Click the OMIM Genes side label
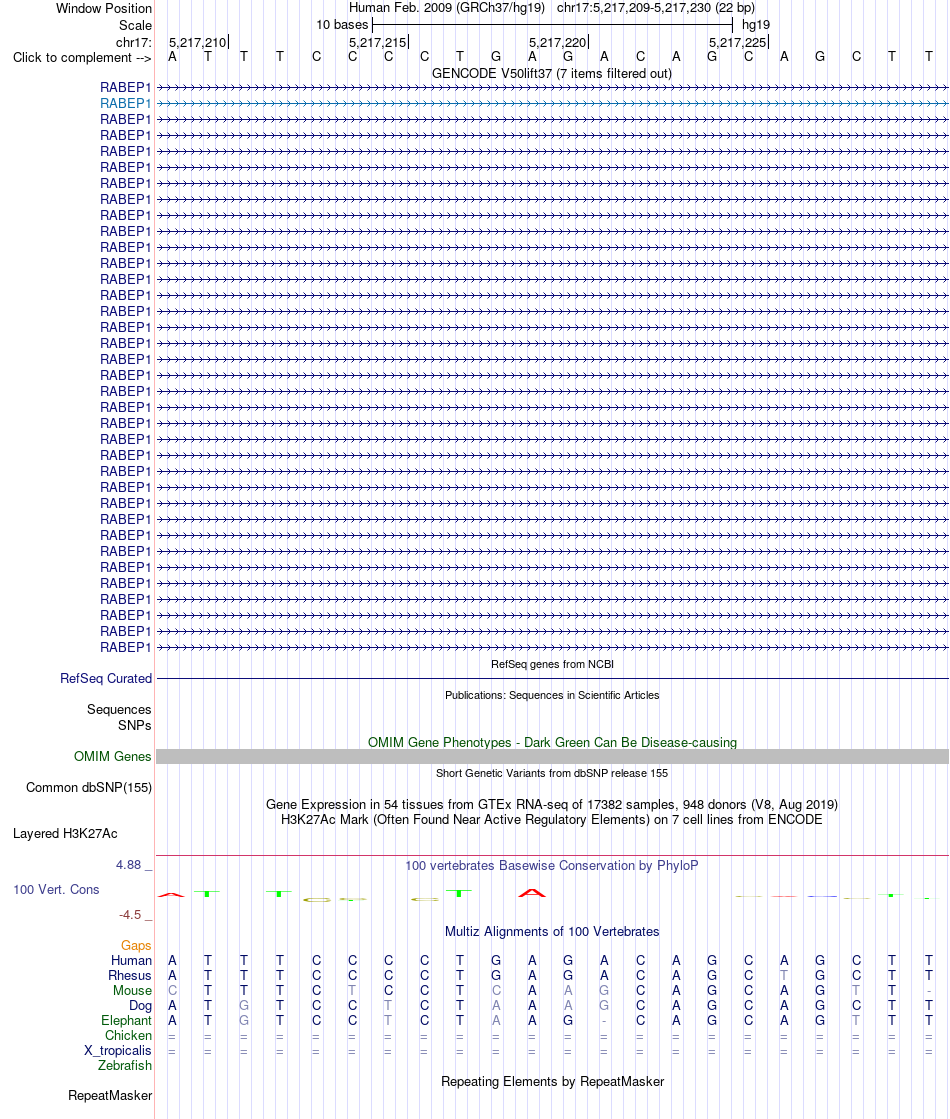 coord(113,756)
